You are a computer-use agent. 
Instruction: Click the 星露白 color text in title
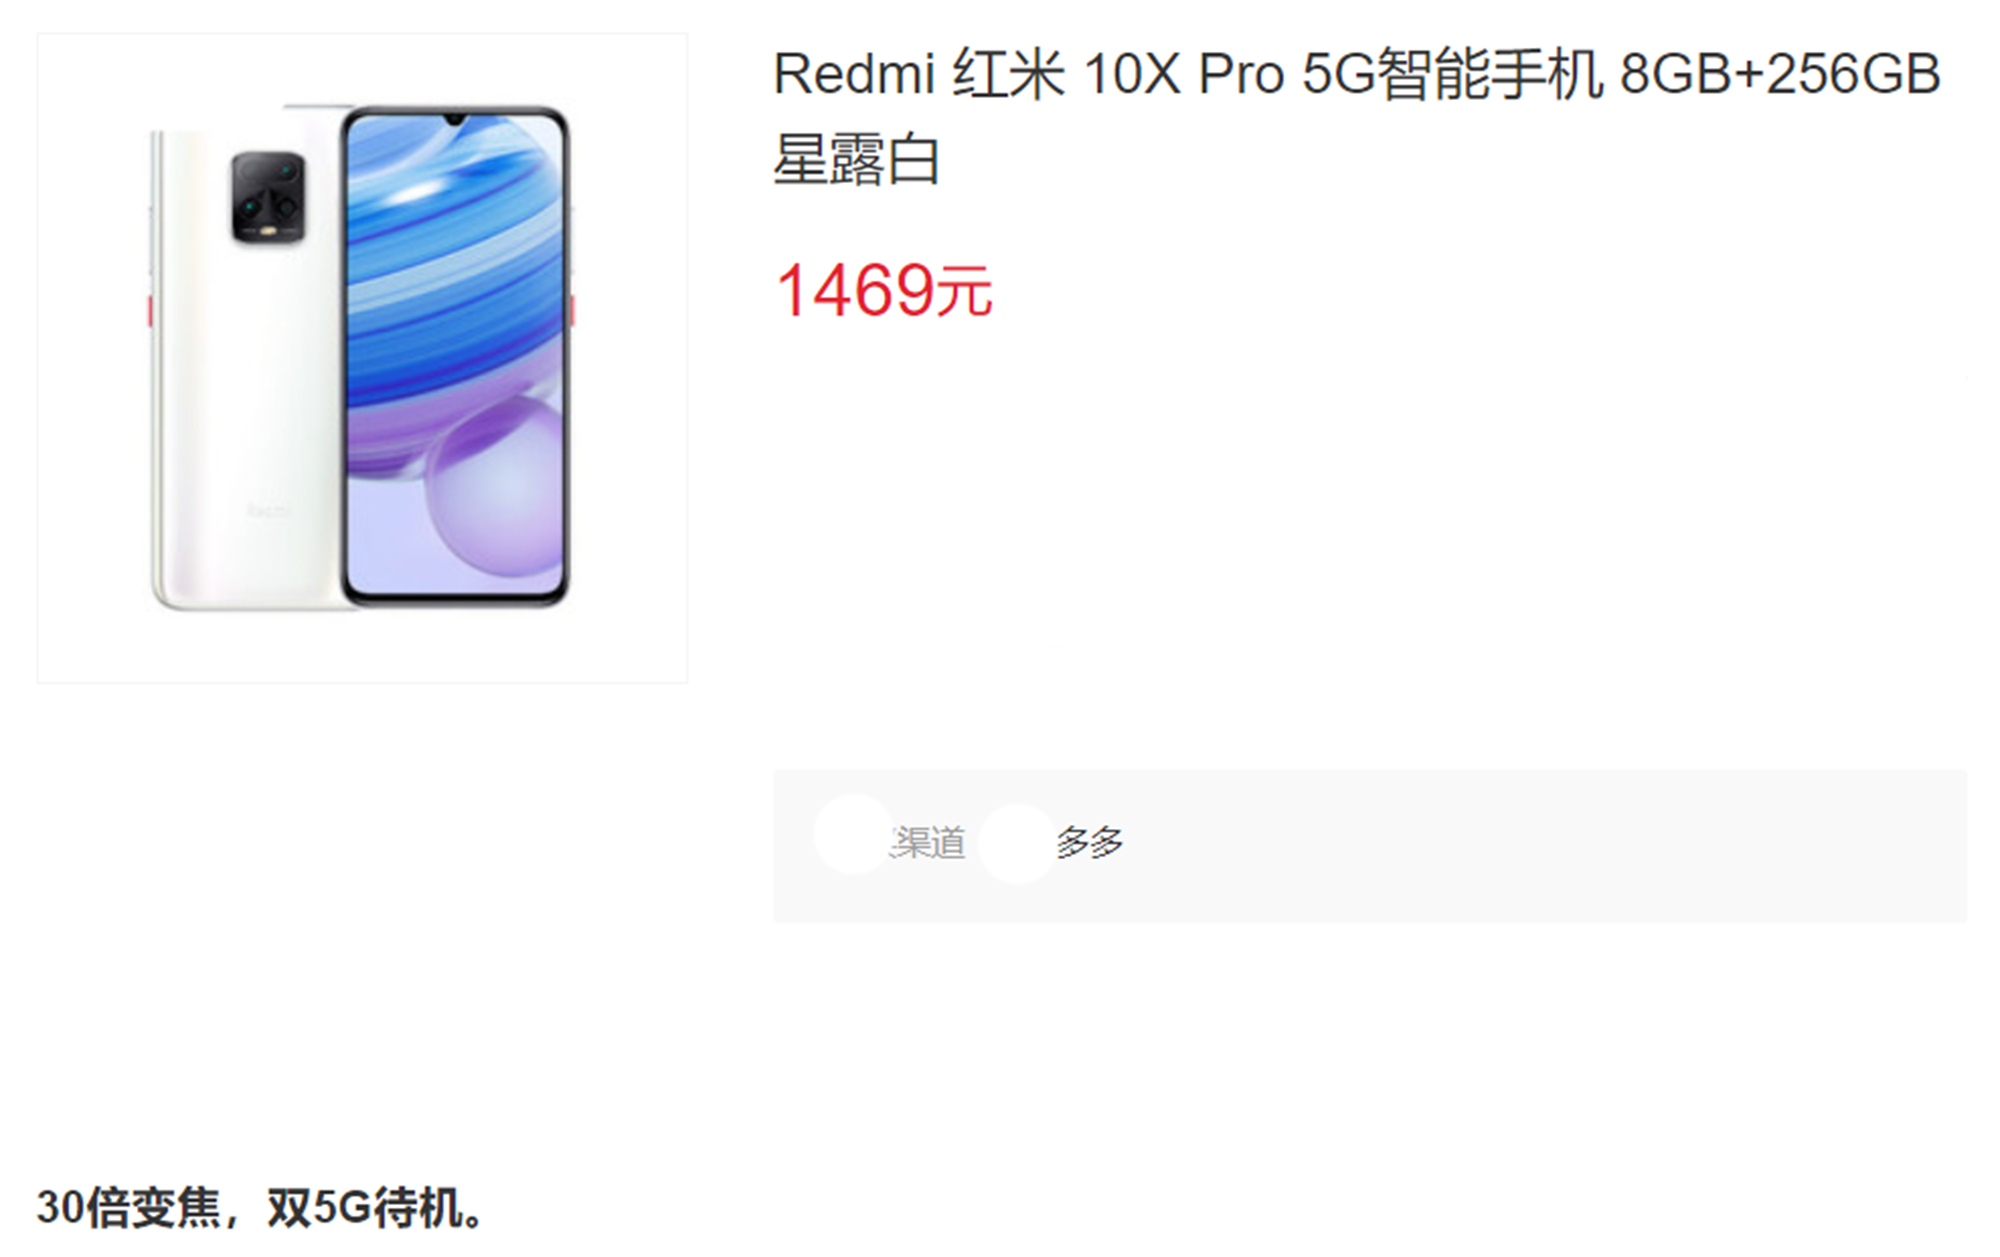(857, 160)
